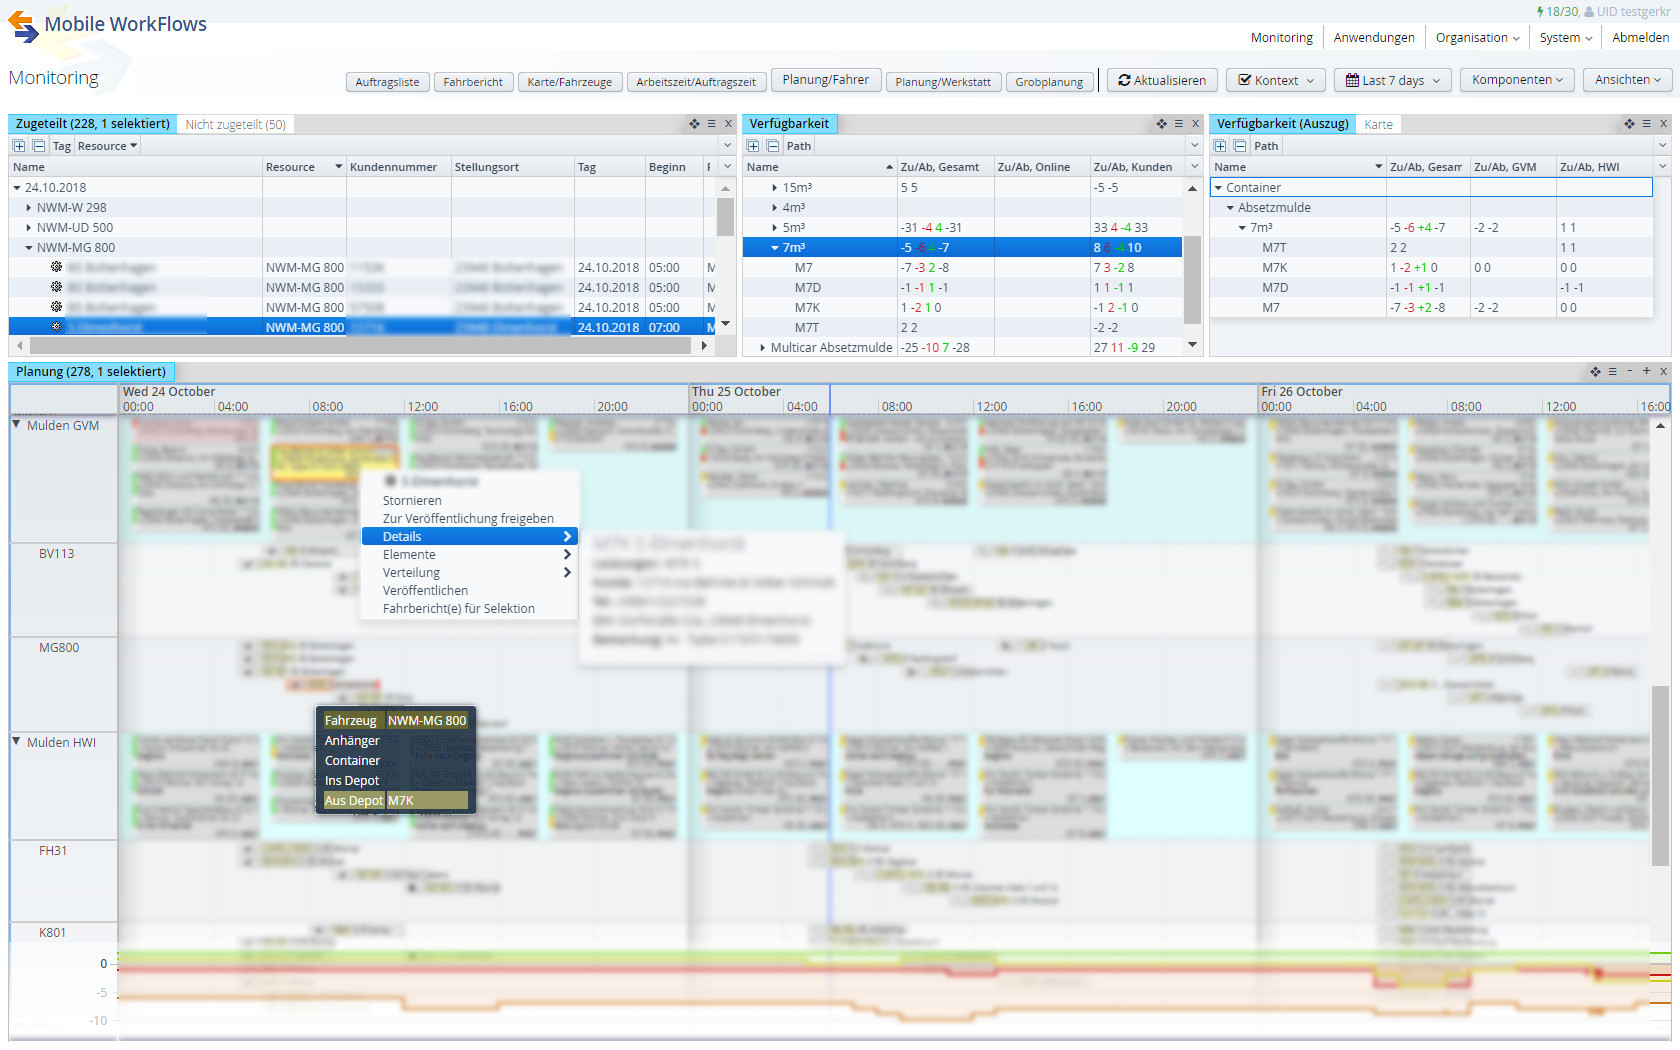1680x1050 pixels.
Task: Expand the Multicar Absetzmulde tree row
Action: click(x=762, y=348)
